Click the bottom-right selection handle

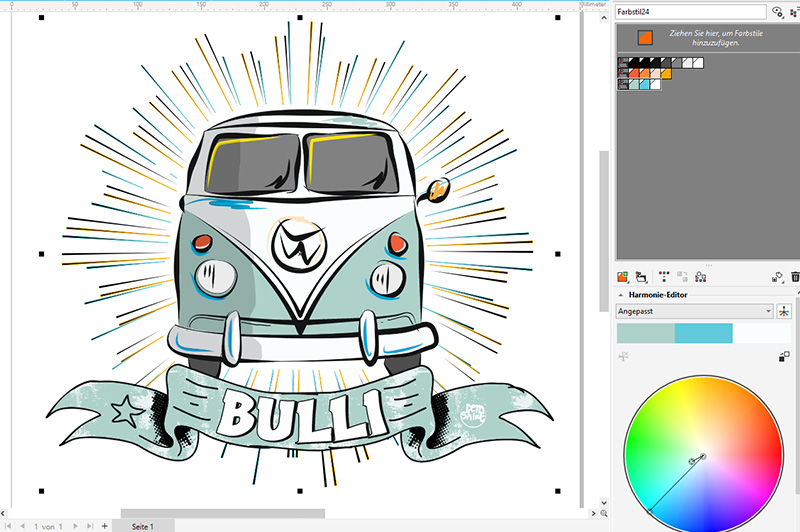pos(558,491)
